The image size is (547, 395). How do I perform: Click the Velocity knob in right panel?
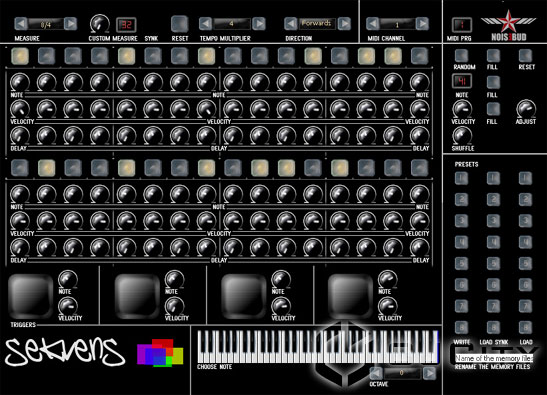[462, 109]
